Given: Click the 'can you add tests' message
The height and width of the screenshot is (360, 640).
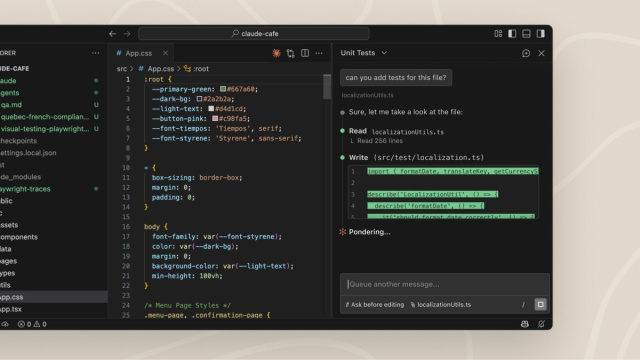Looking at the screenshot, I should [396, 78].
